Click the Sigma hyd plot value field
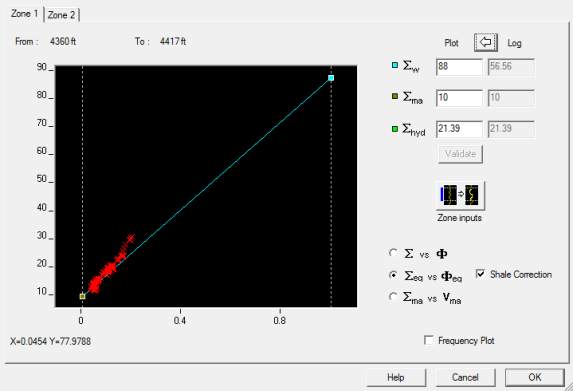The height and width of the screenshot is (391, 573). click(x=459, y=129)
